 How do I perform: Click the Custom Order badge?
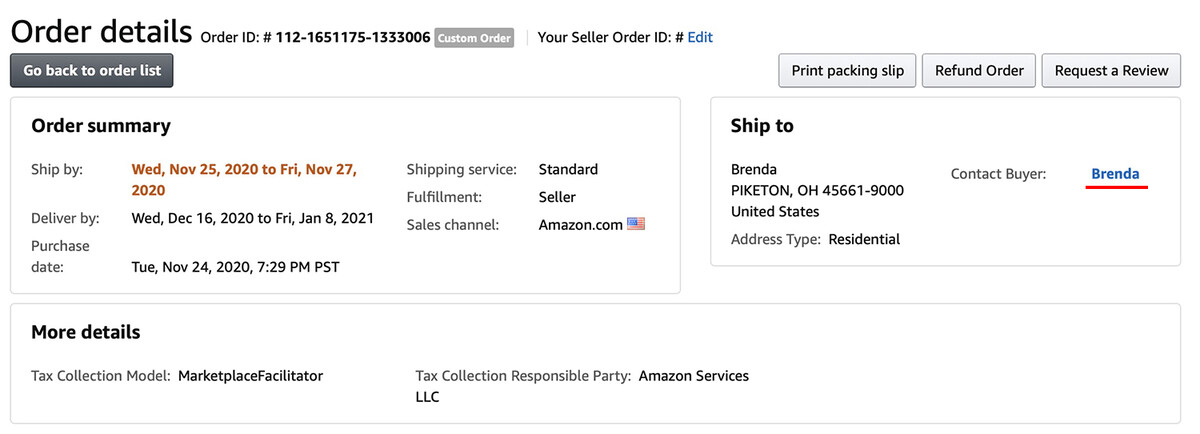point(474,38)
